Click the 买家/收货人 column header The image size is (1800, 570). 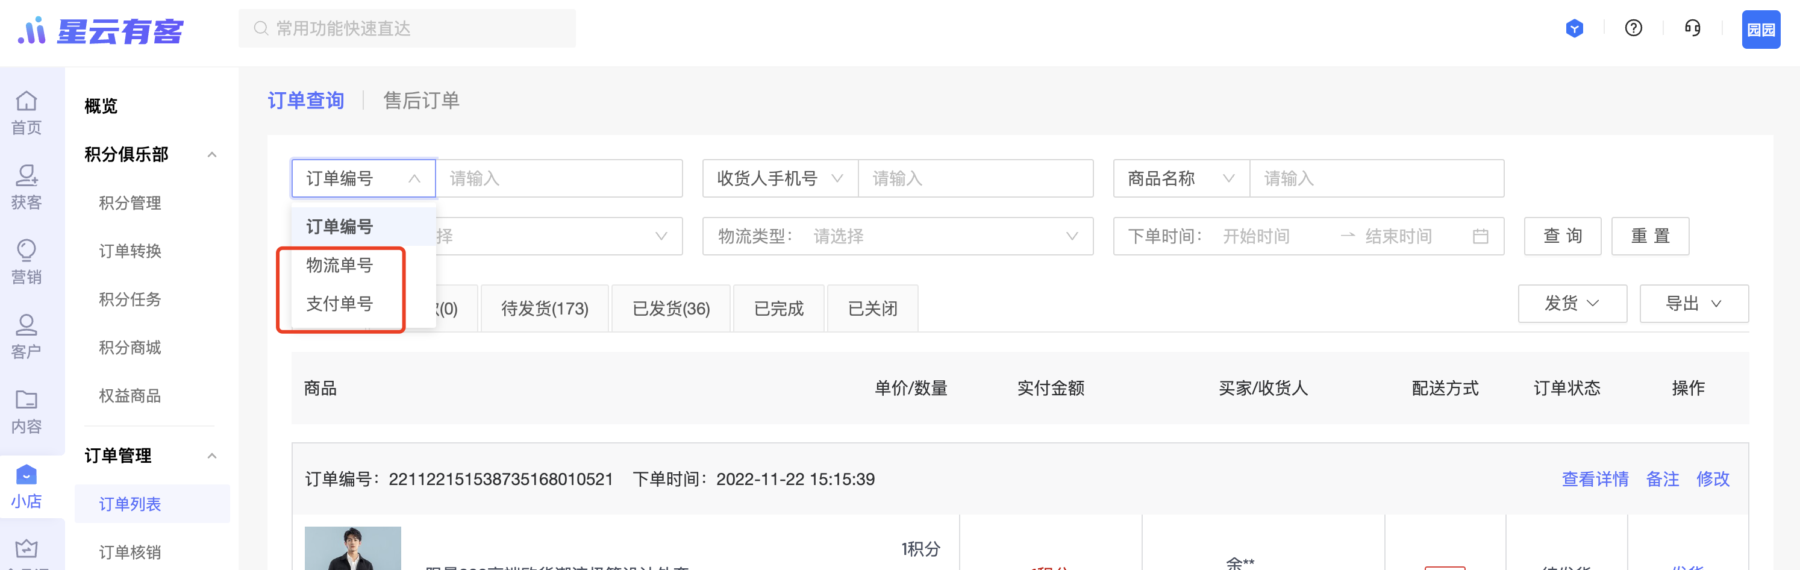pos(1263,388)
